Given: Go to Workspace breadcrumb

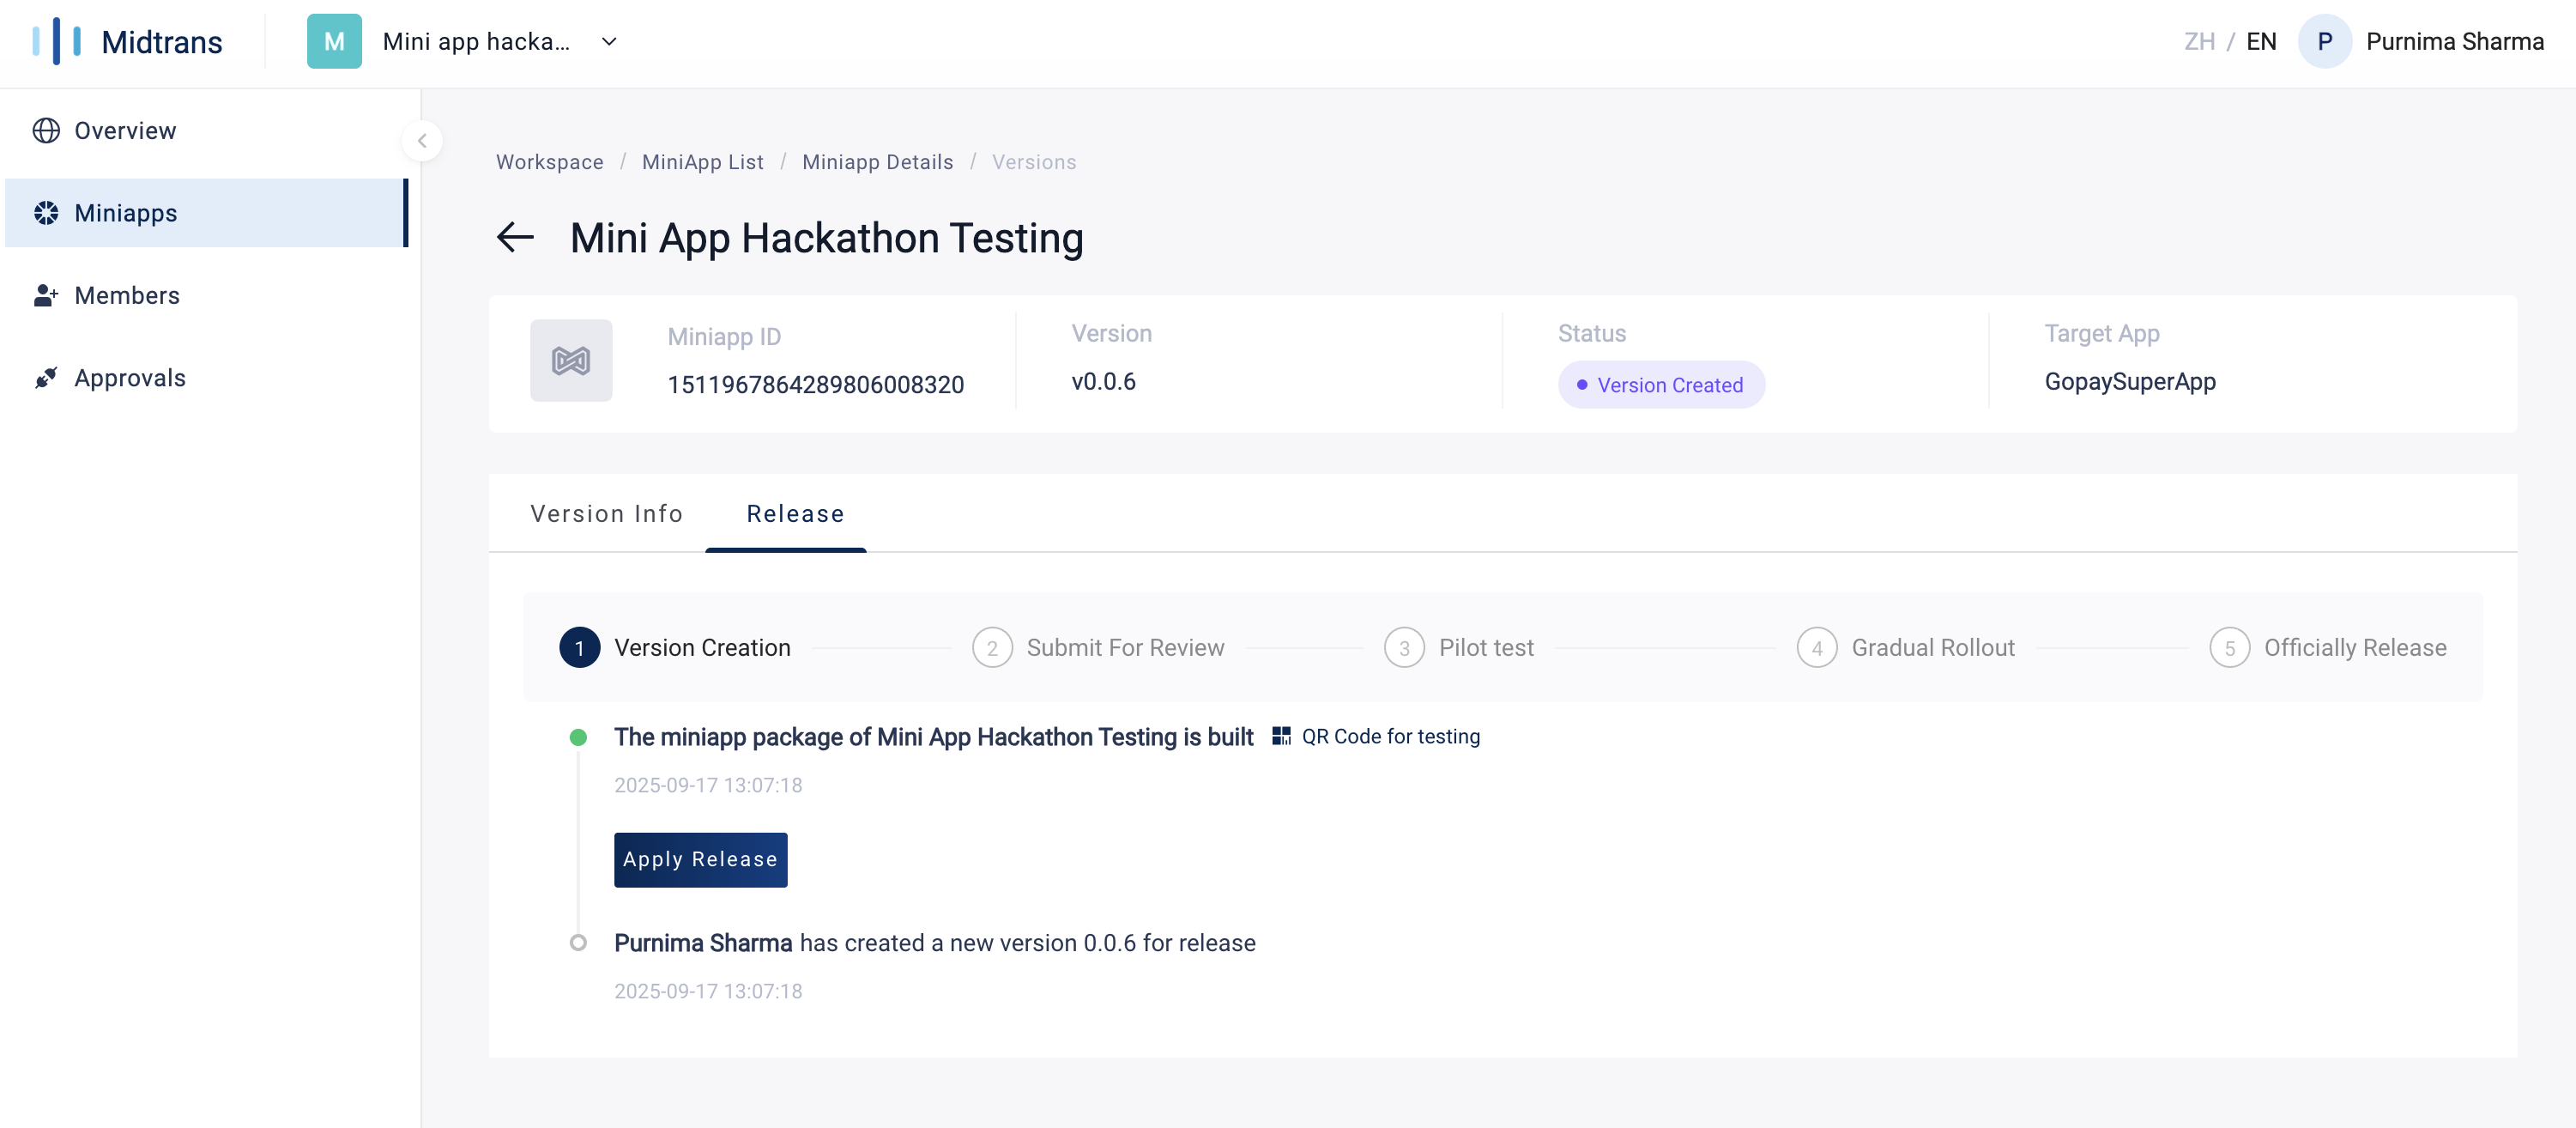Looking at the screenshot, I should click(x=550, y=162).
